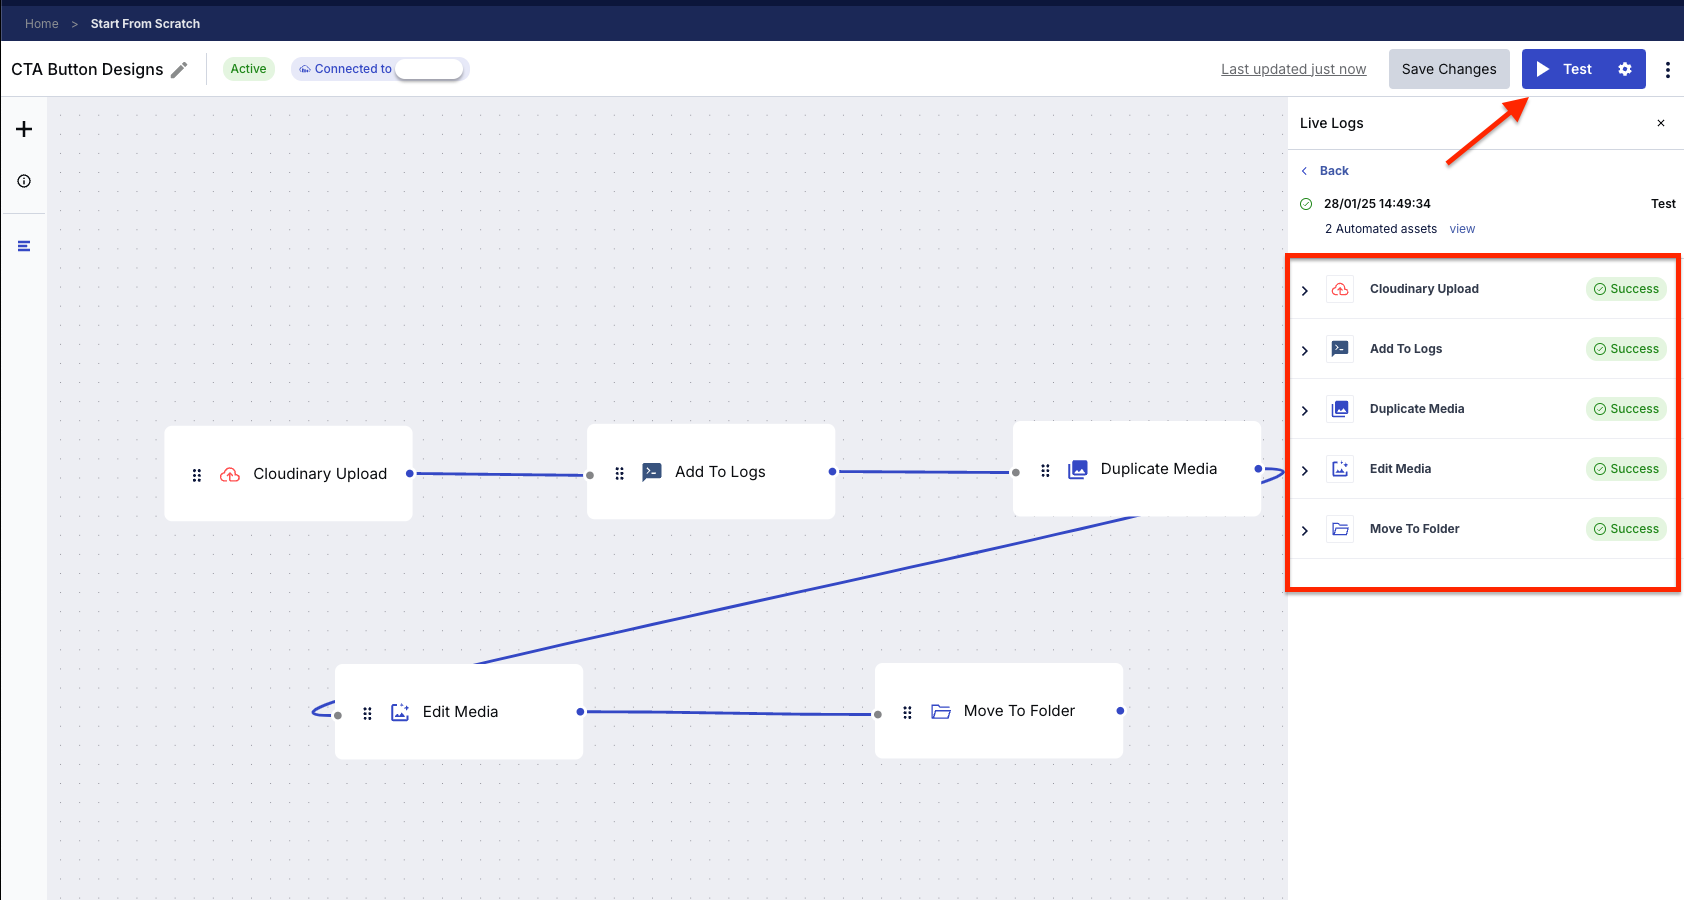Open test settings gear icon
Viewport: 1684px width, 900px height.
(x=1625, y=69)
